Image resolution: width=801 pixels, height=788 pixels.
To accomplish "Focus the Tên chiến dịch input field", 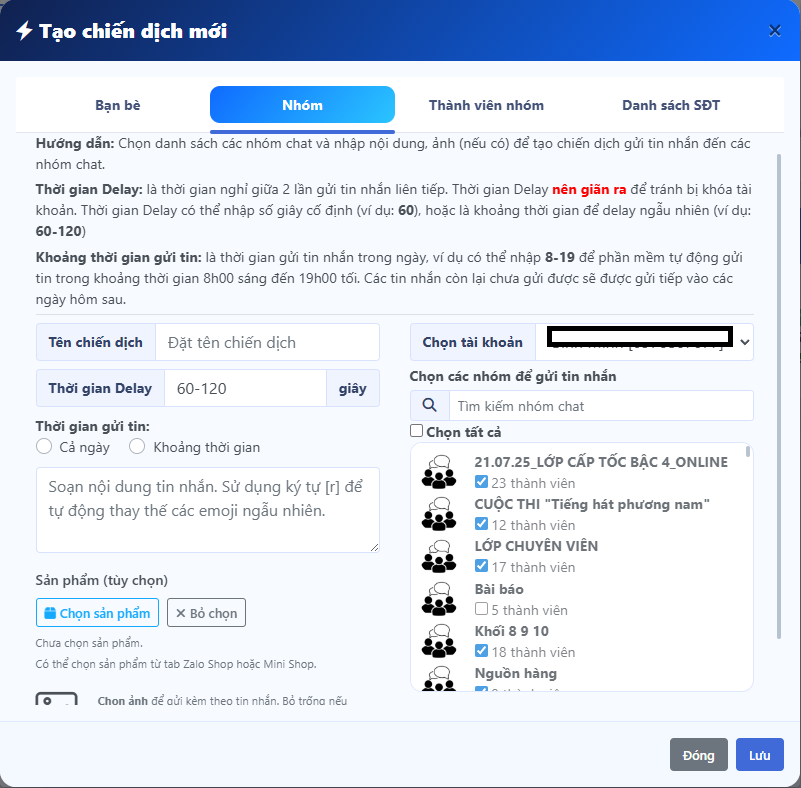I will tap(267, 342).
